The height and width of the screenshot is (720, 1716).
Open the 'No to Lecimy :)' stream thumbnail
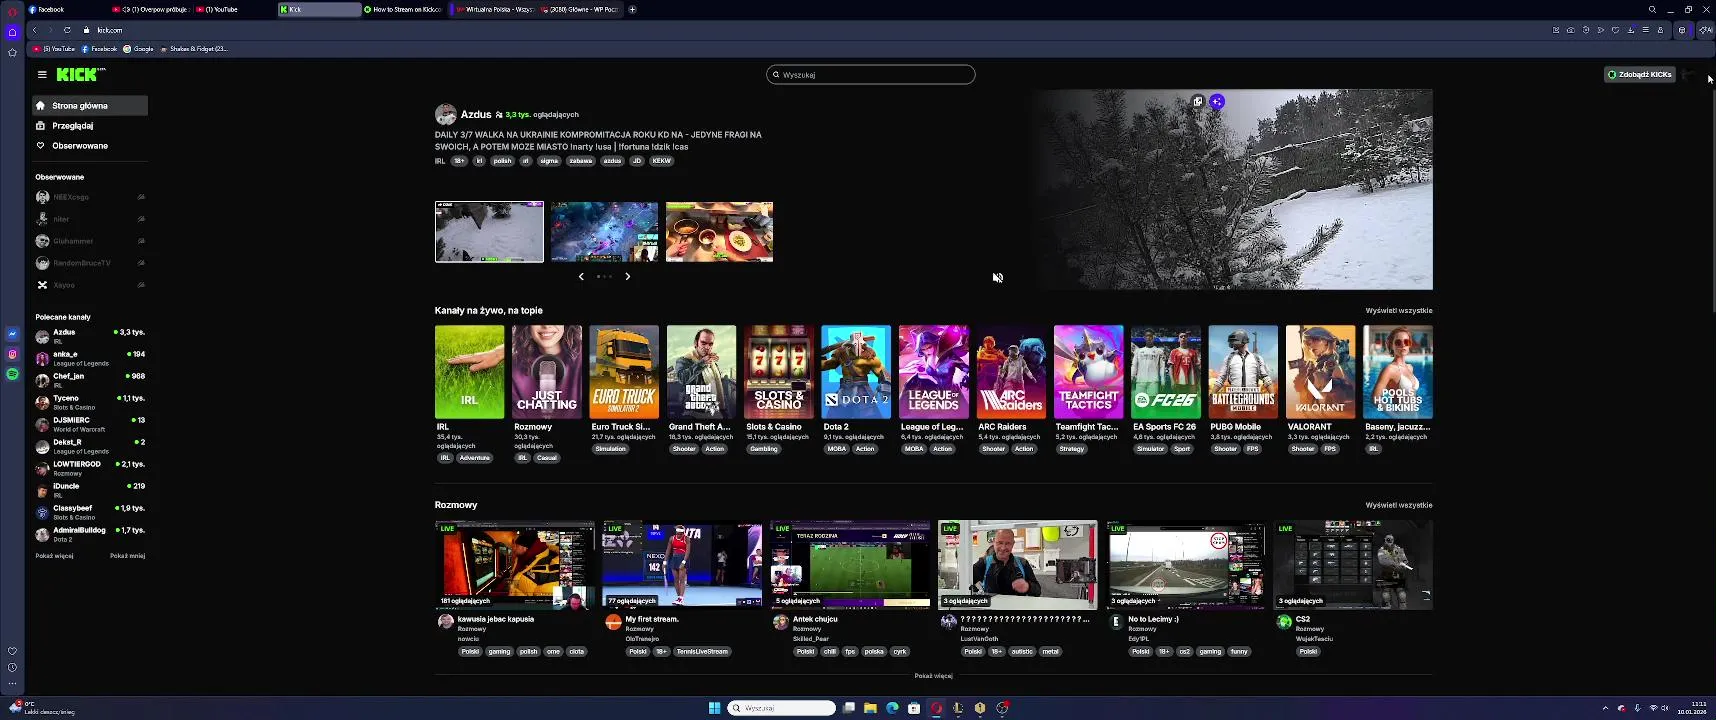point(1185,564)
